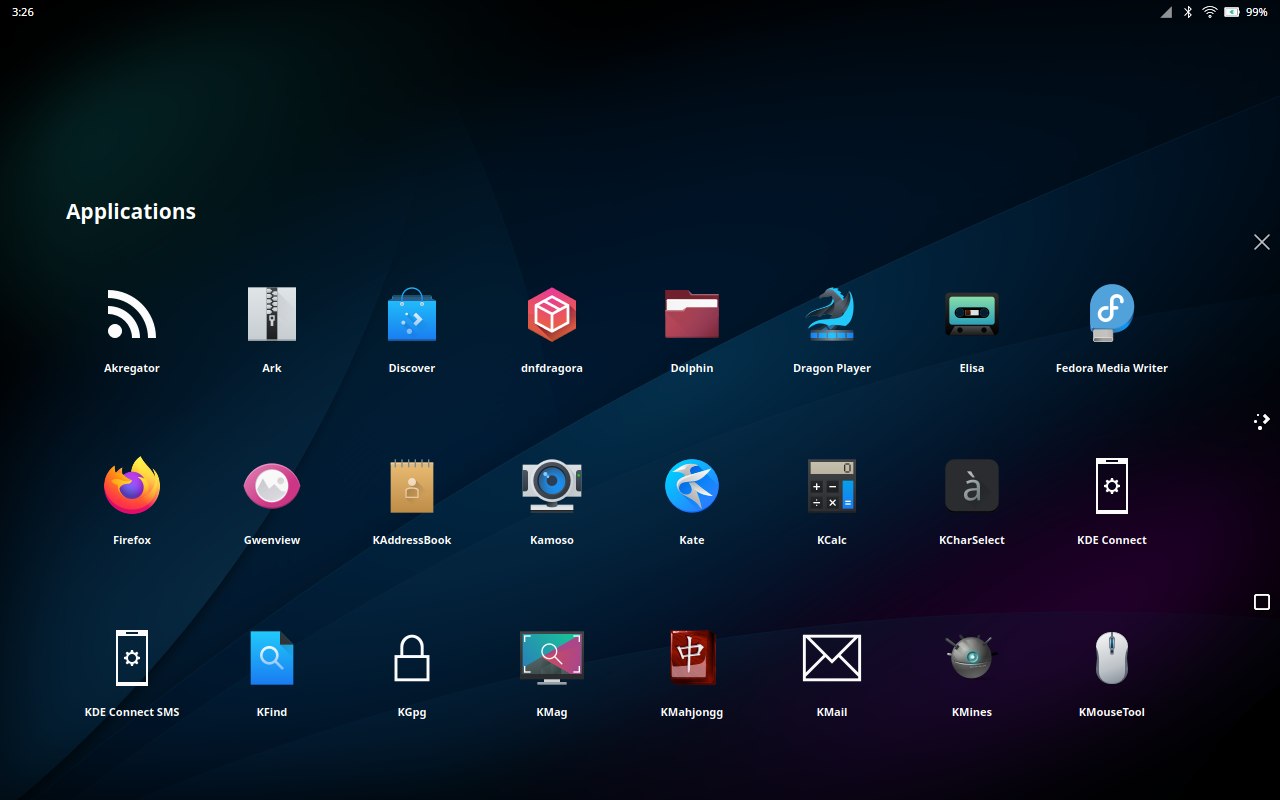This screenshot has width=1280, height=800.
Task: Open the Kate text editor
Action: 692,486
